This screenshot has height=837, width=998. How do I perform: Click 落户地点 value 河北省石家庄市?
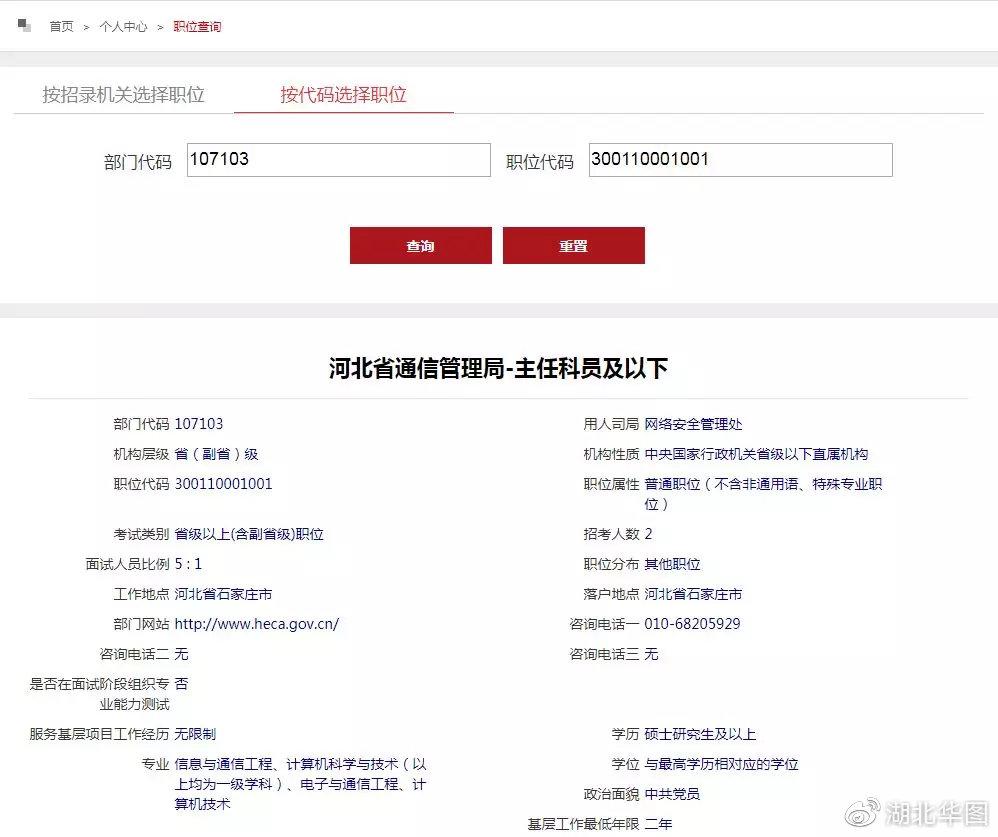tap(693, 594)
